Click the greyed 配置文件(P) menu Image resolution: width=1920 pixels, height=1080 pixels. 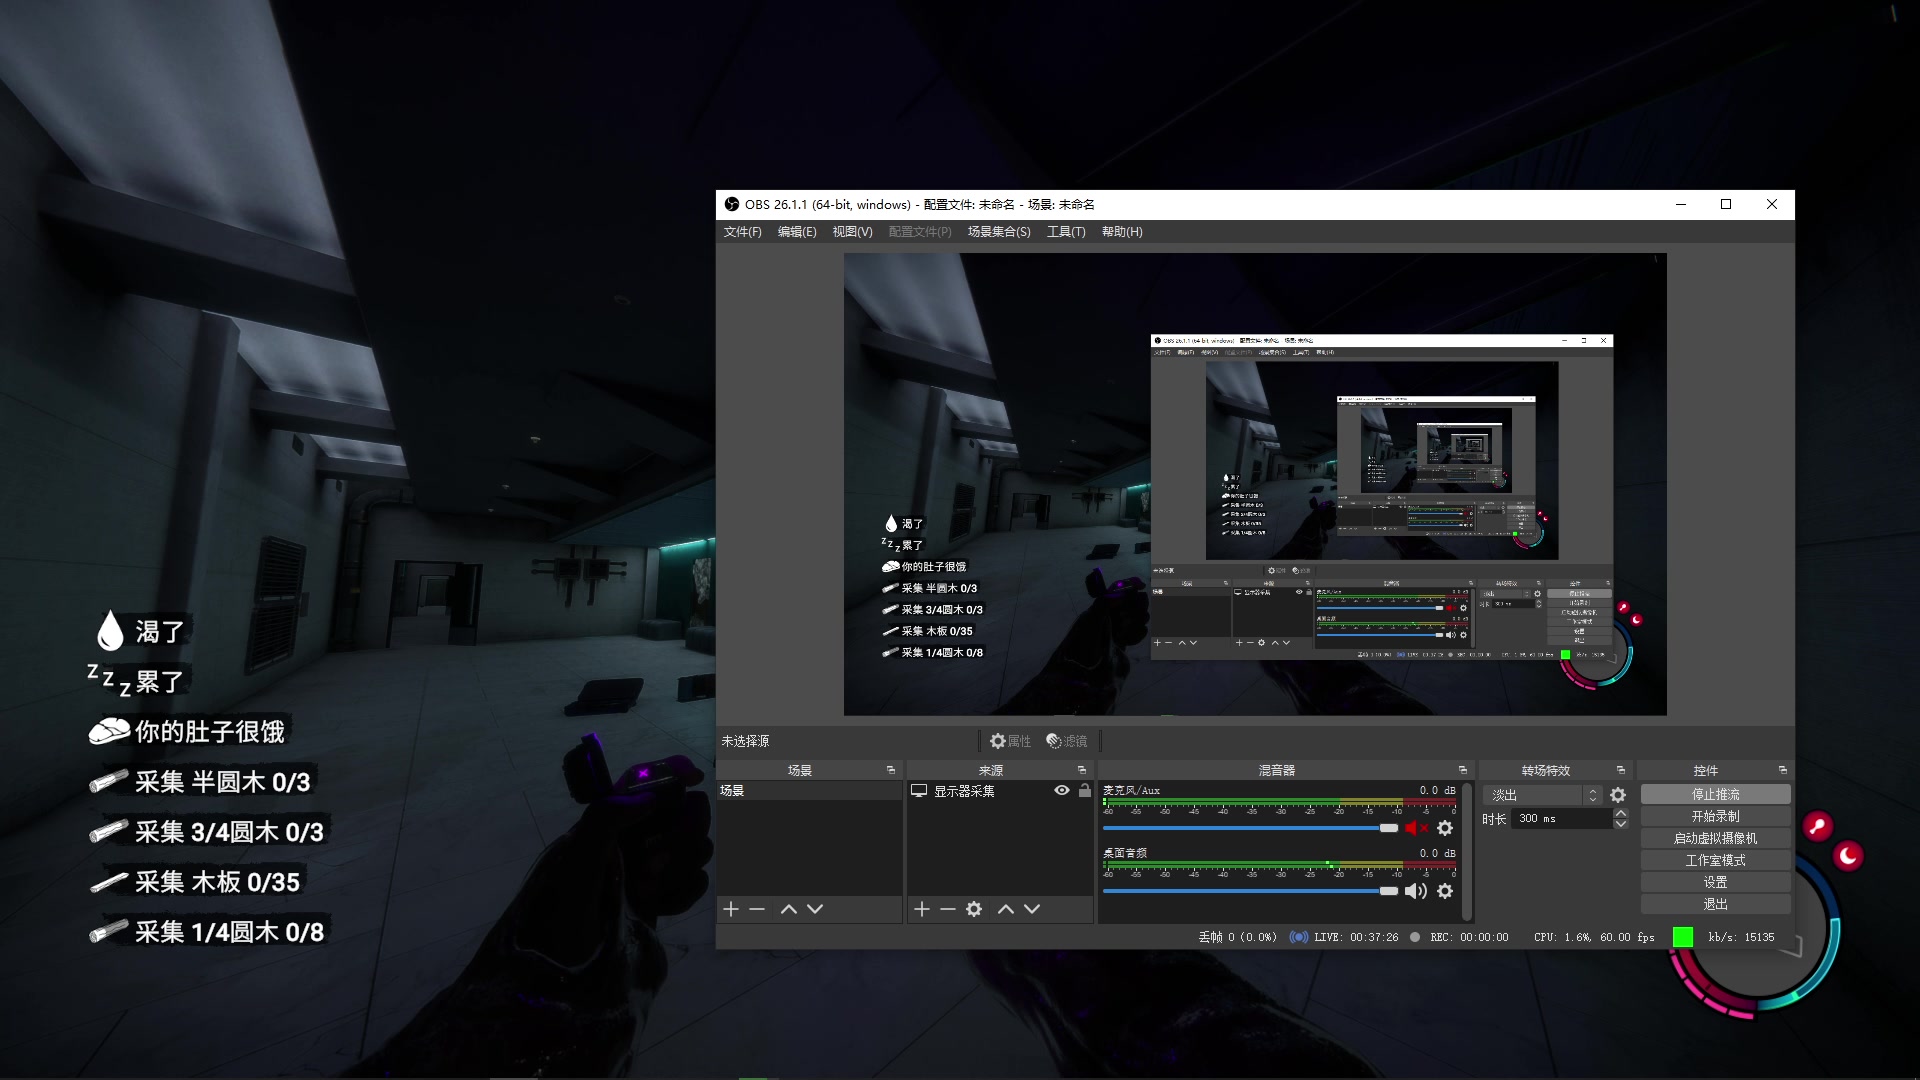tap(920, 232)
